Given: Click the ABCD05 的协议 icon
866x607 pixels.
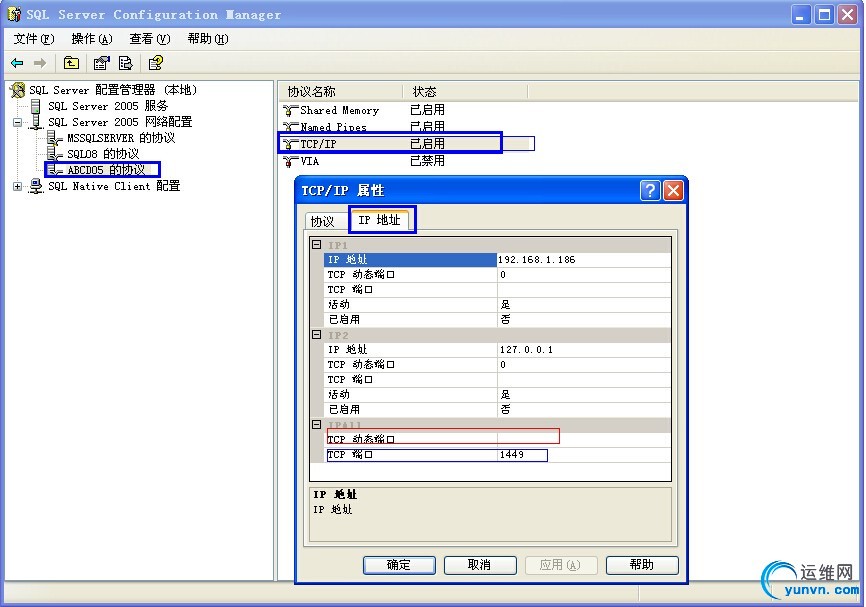Looking at the screenshot, I should point(55,170).
